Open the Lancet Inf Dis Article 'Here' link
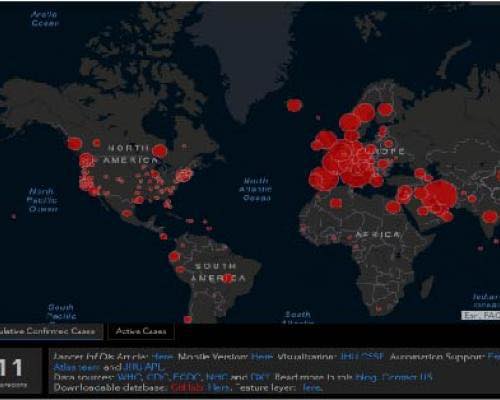The image size is (500, 400). point(162,357)
